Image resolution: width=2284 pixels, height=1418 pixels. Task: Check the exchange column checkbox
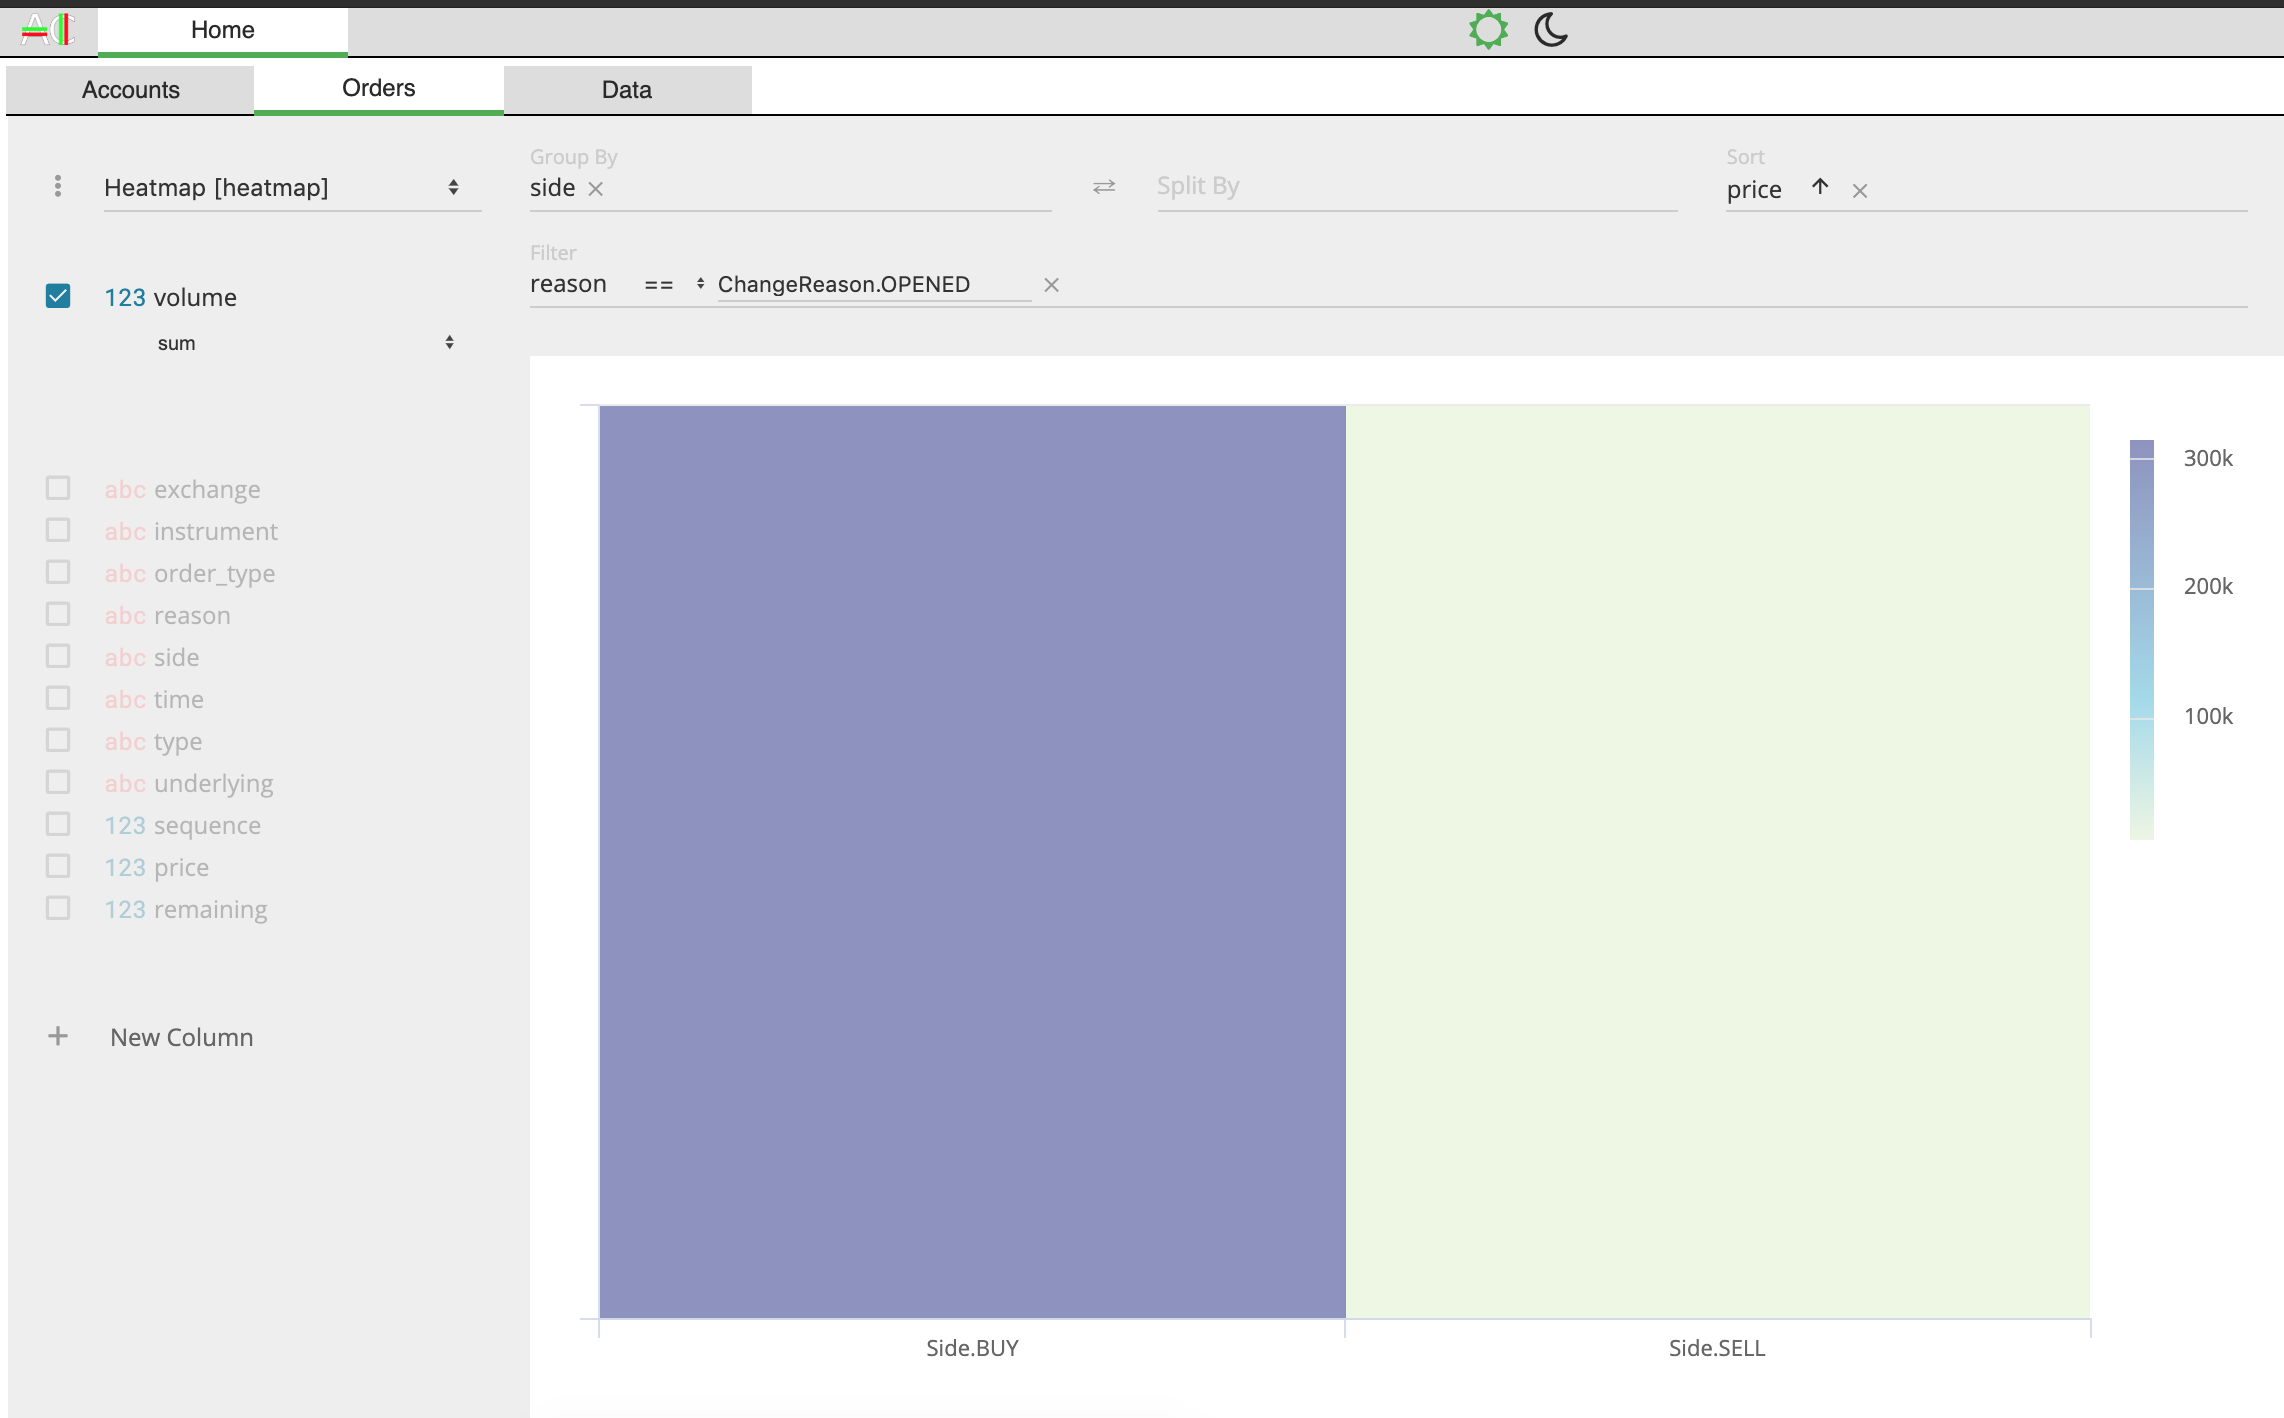point(57,488)
